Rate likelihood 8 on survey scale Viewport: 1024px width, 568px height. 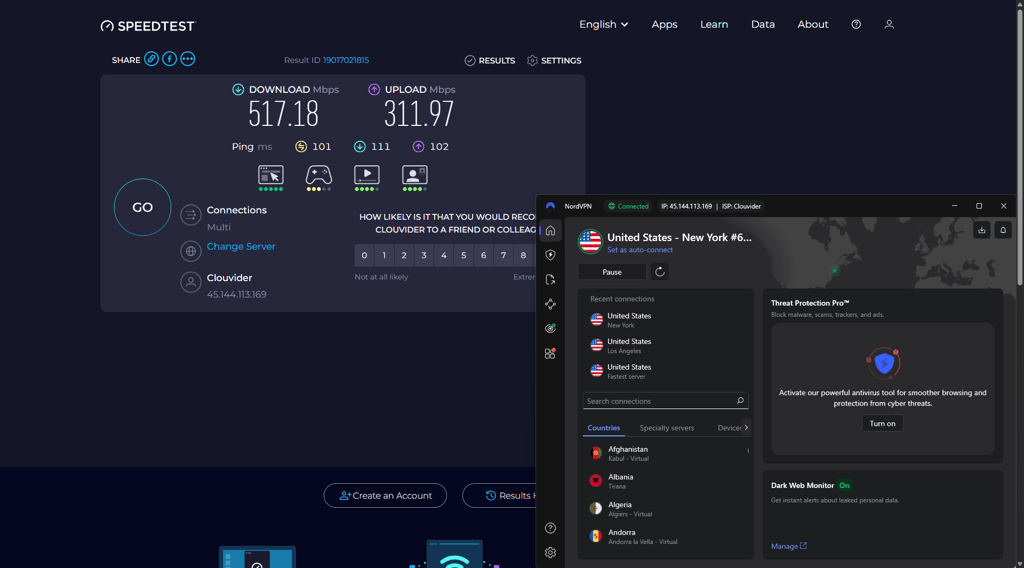pyautogui.click(x=523, y=255)
